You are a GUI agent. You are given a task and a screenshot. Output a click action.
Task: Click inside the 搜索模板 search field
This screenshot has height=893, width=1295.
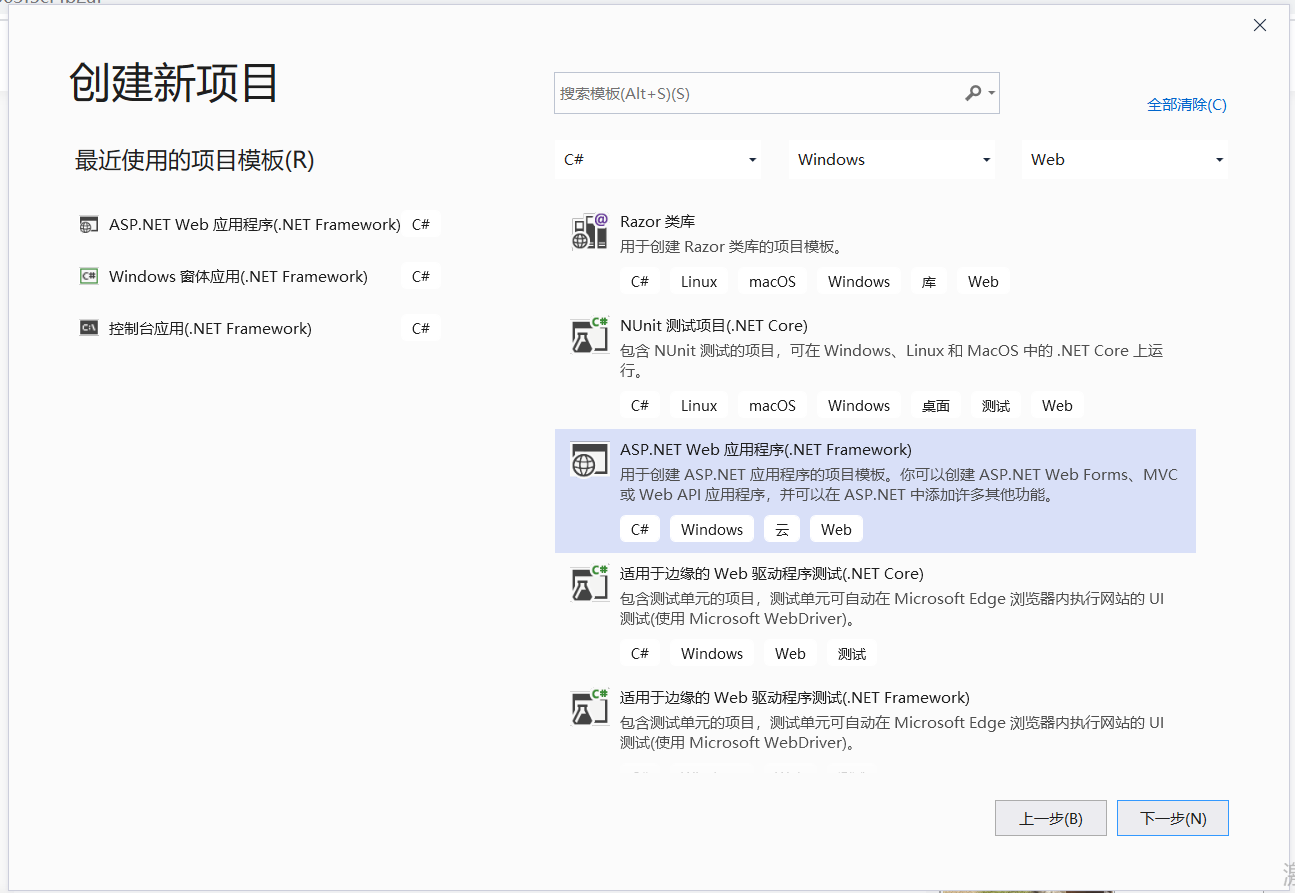[x=750, y=92]
